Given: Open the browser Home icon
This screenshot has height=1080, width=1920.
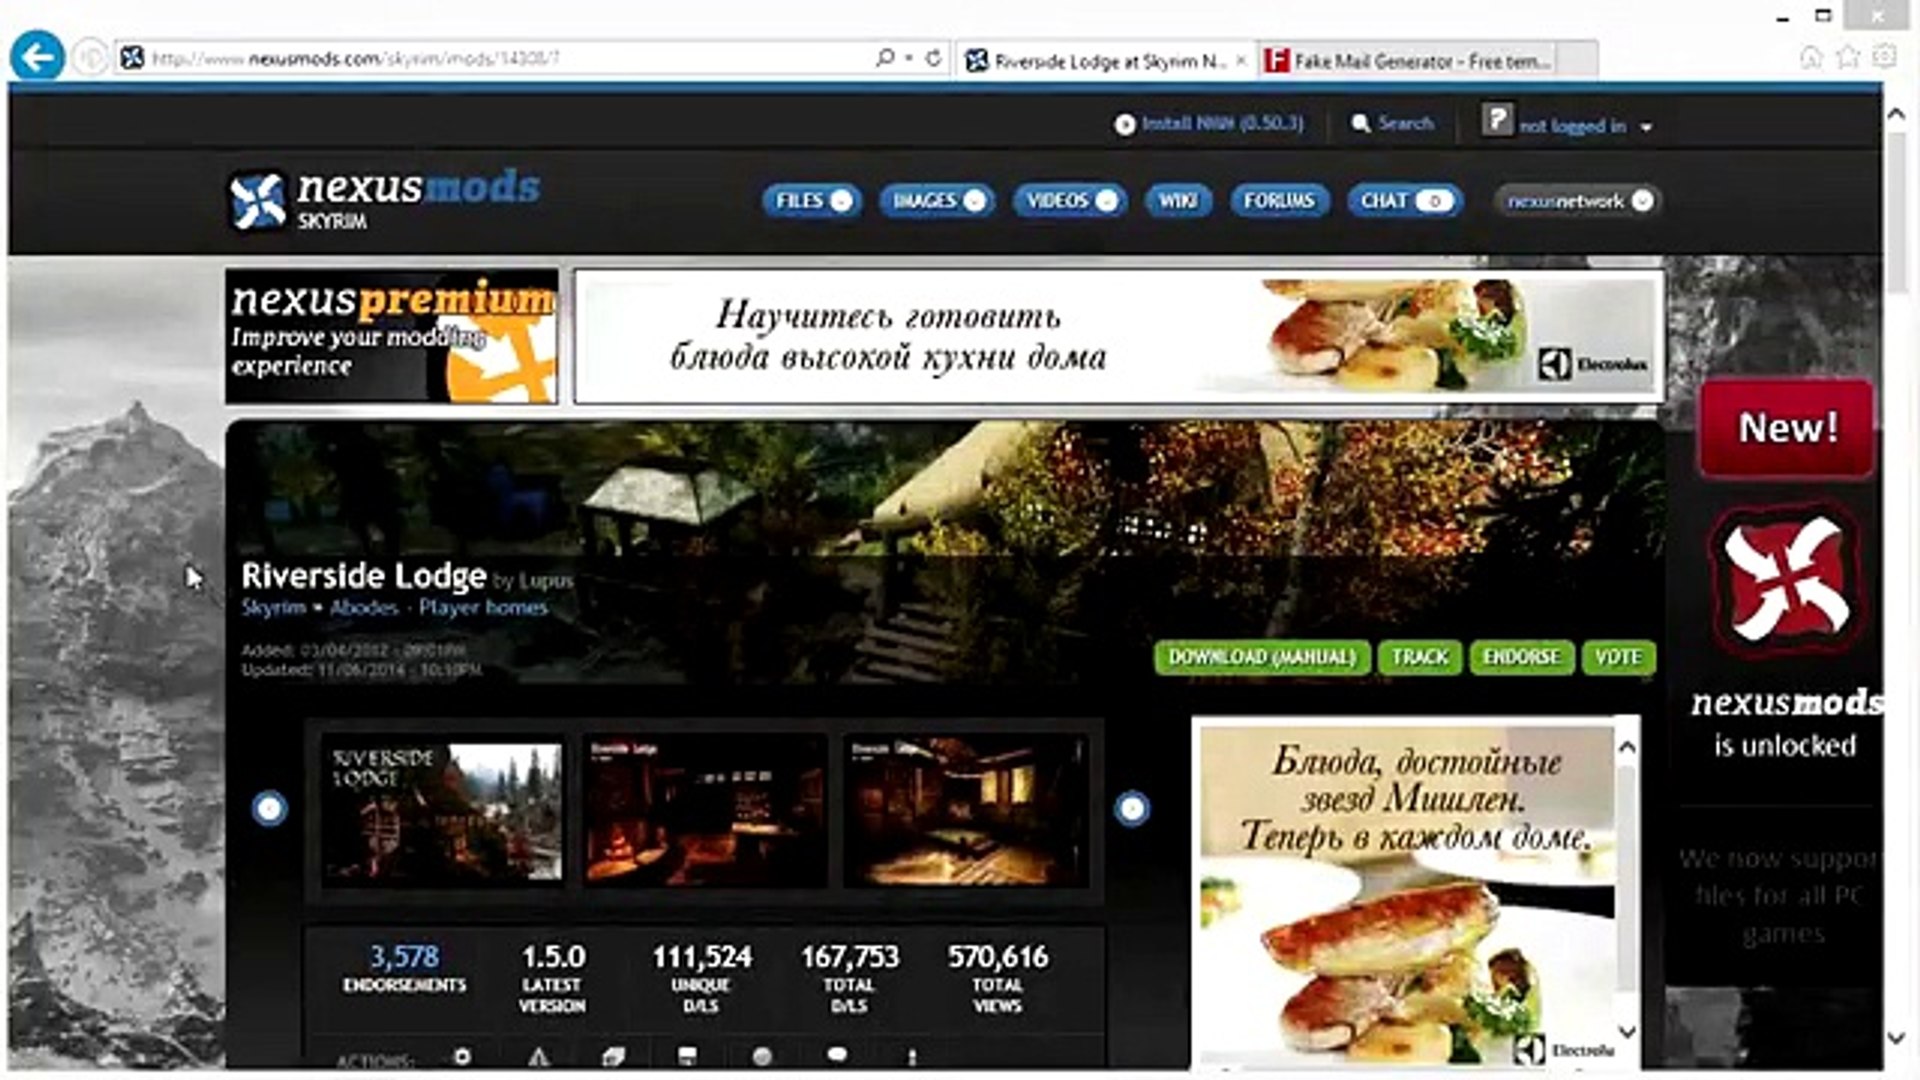Looking at the screenshot, I should click(x=1811, y=57).
